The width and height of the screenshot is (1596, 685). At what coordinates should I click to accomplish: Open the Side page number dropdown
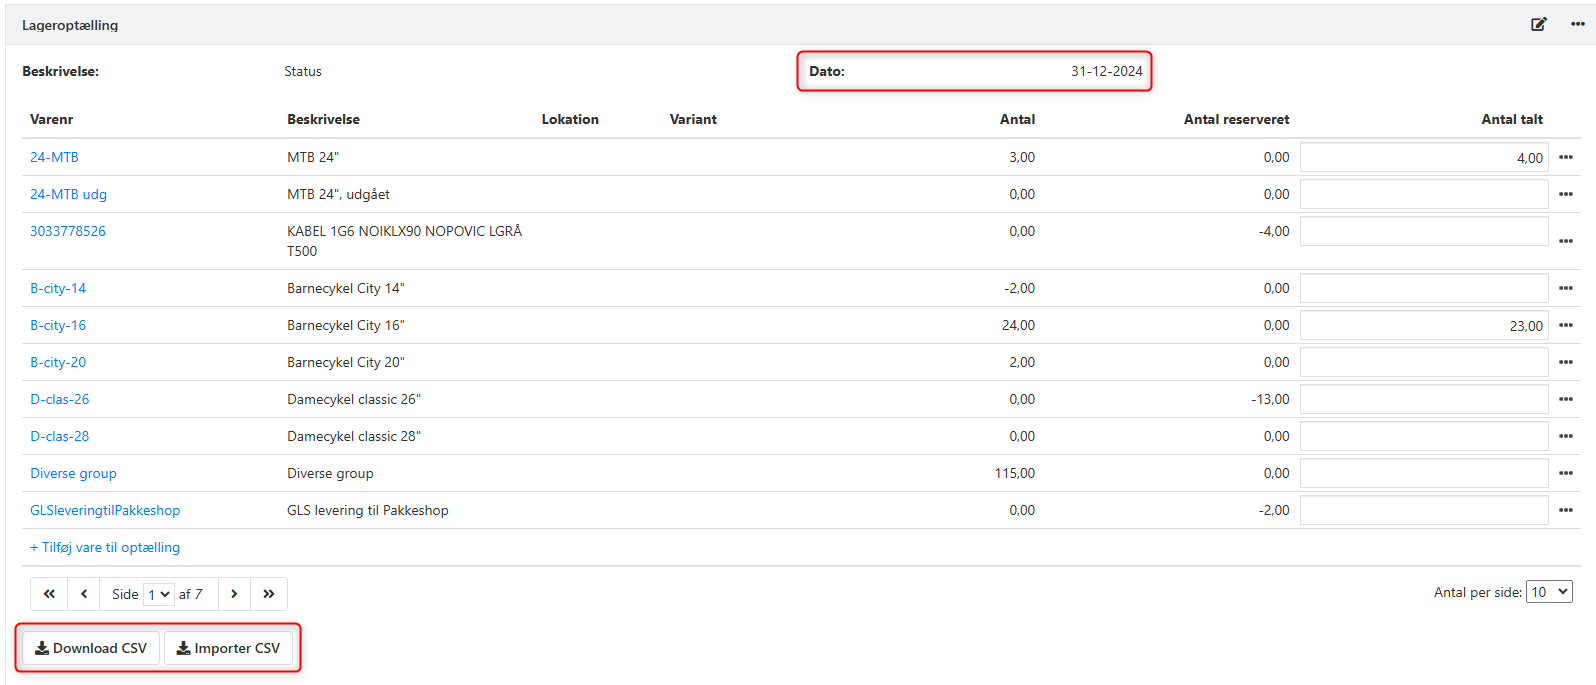tap(159, 594)
